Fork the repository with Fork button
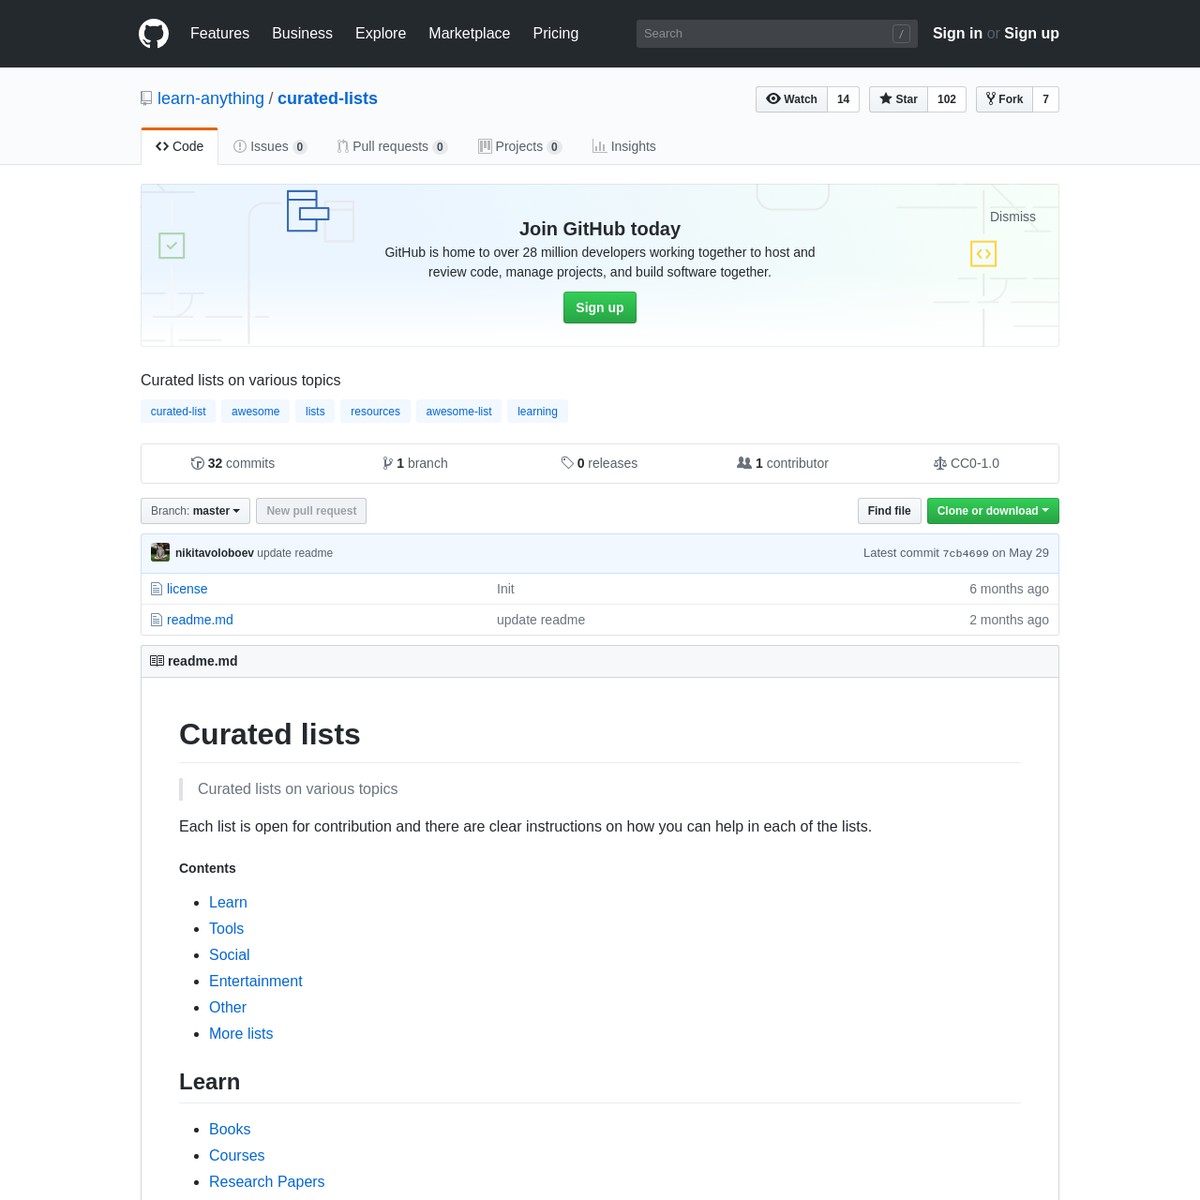1200x1200 pixels. (1004, 99)
